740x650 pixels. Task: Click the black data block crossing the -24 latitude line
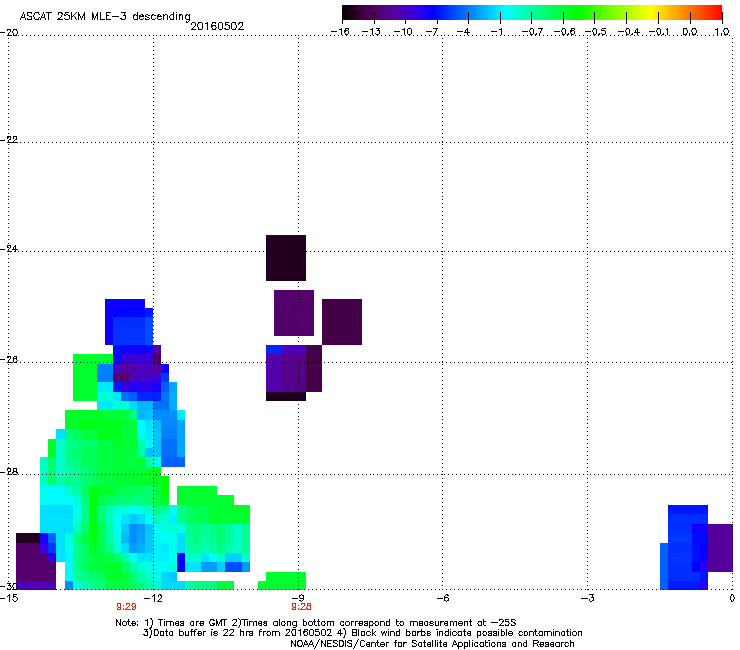(x=286, y=258)
